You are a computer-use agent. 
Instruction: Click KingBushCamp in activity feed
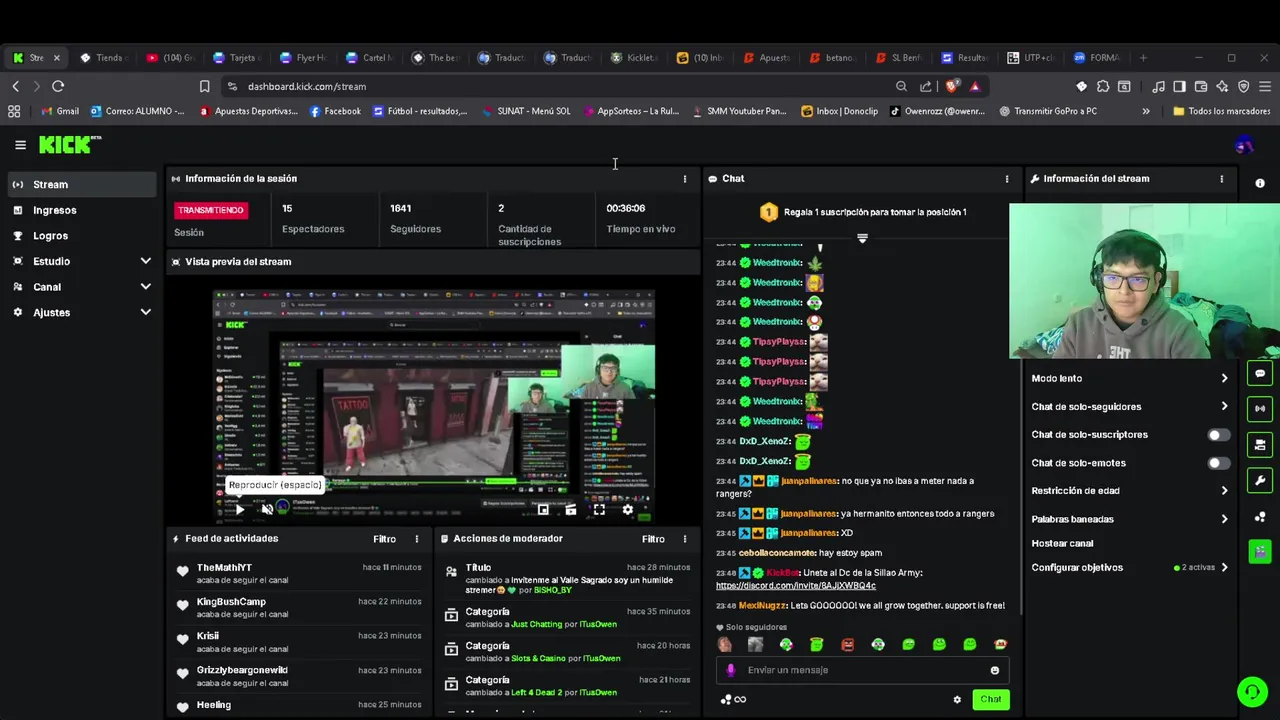231,602
